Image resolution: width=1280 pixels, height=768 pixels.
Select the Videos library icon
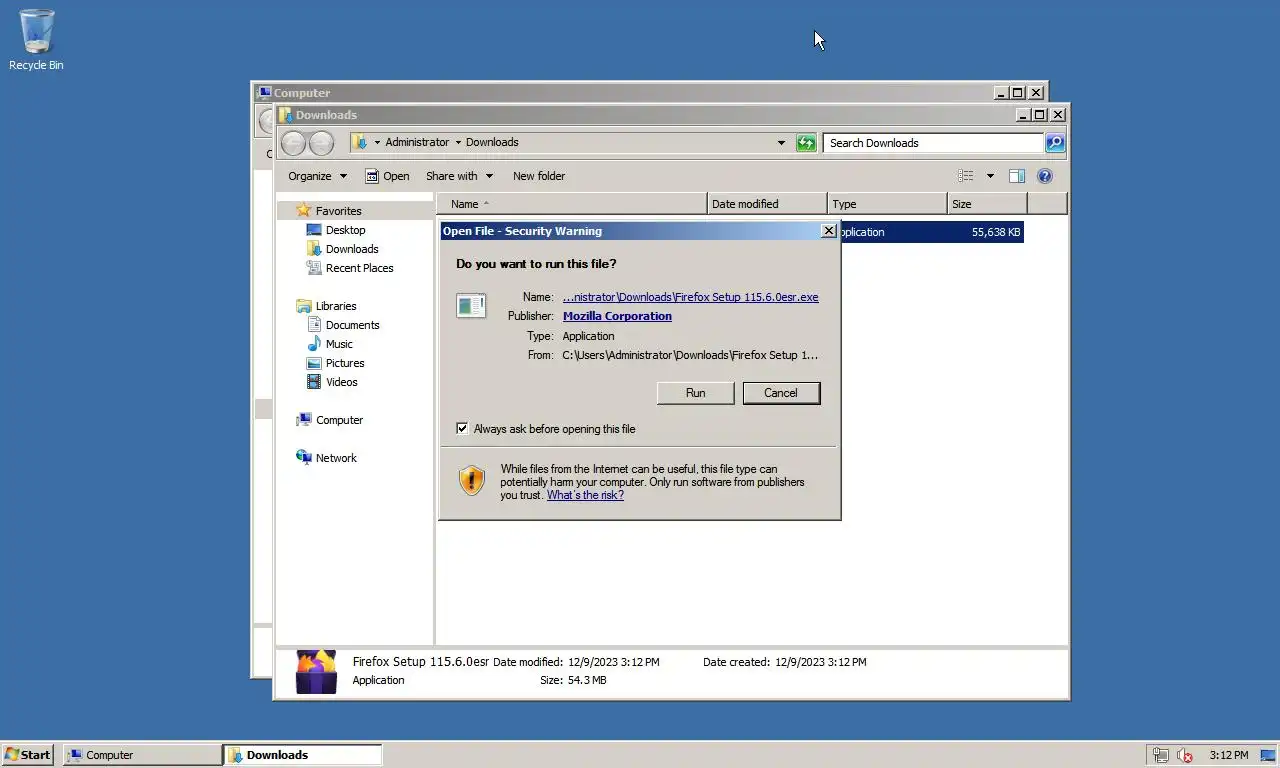tap(314, 382)
